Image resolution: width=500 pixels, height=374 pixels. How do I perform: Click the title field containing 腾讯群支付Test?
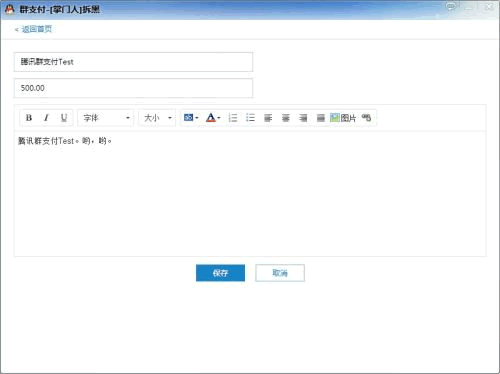coord(133,62)
